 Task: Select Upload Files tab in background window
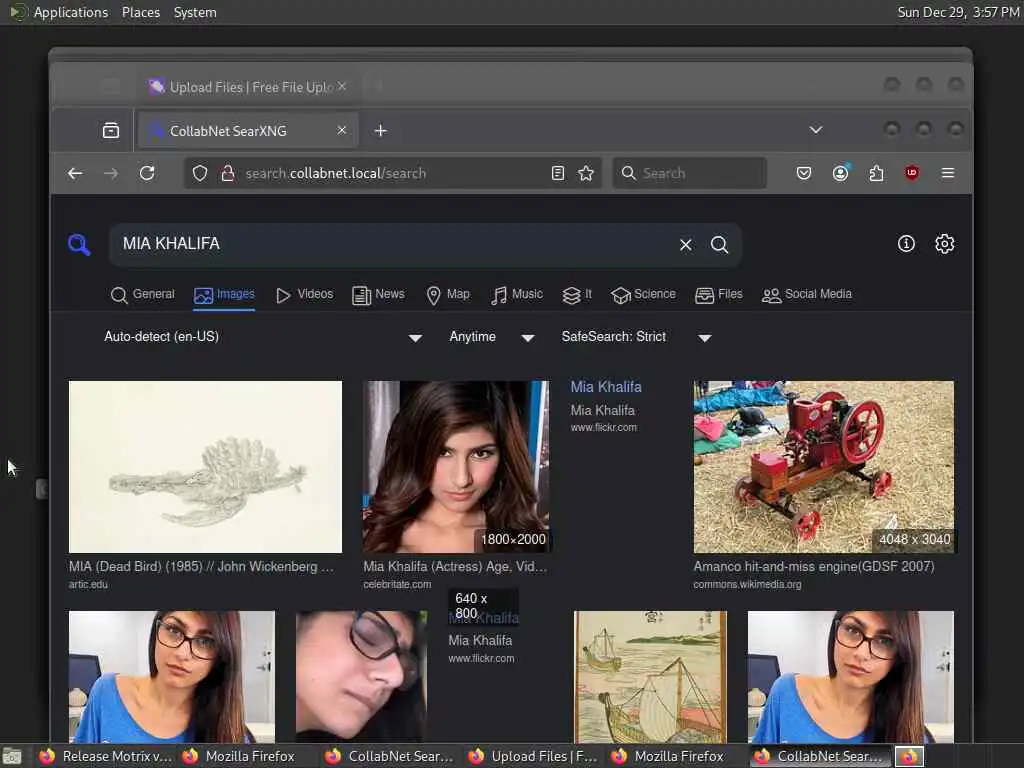pos(248,86)
